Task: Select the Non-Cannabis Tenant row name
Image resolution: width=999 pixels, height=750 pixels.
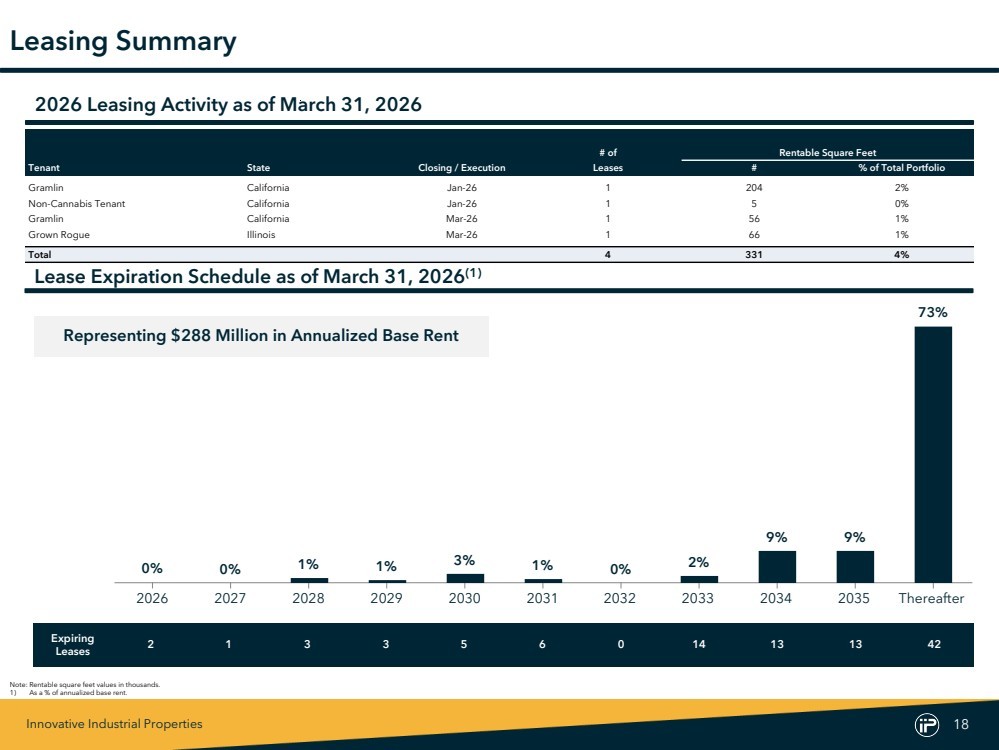Action: [76, 204]
